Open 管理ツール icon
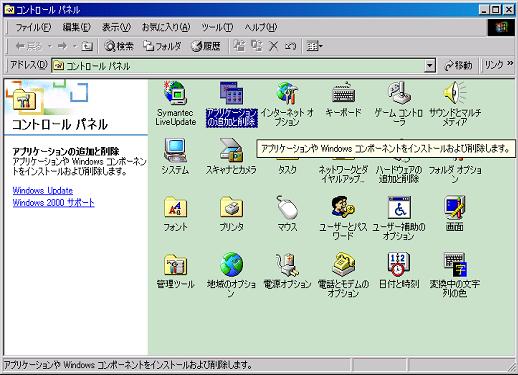This screenshot has height=375, width=518. [175, 265]
